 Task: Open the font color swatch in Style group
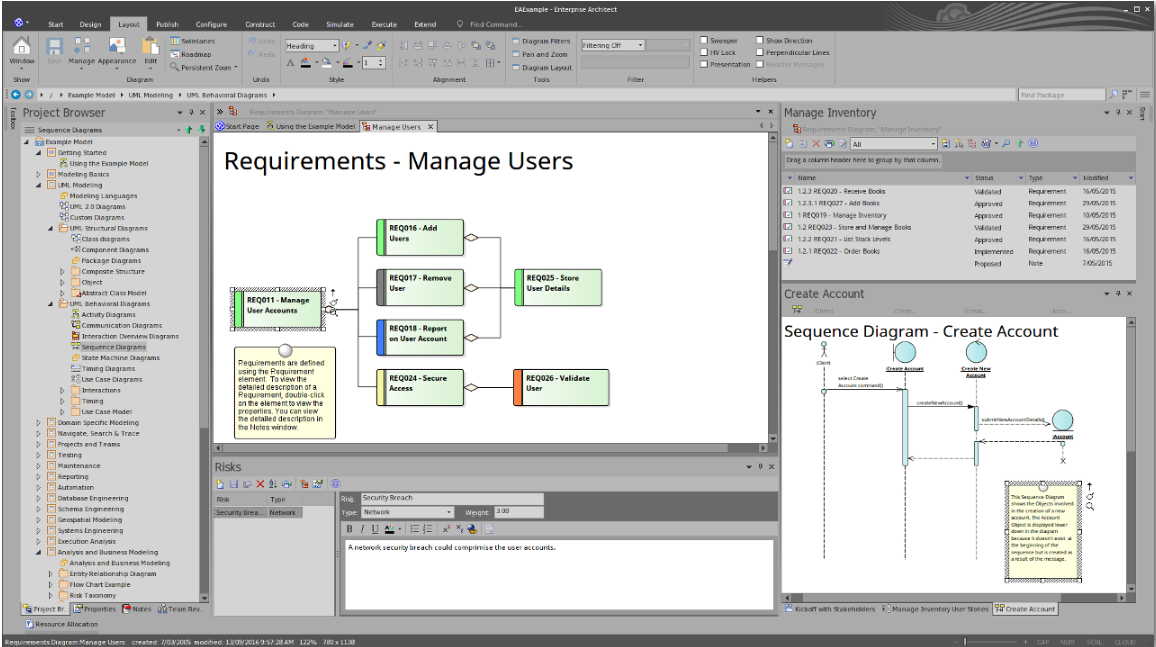tap(306, 63)
